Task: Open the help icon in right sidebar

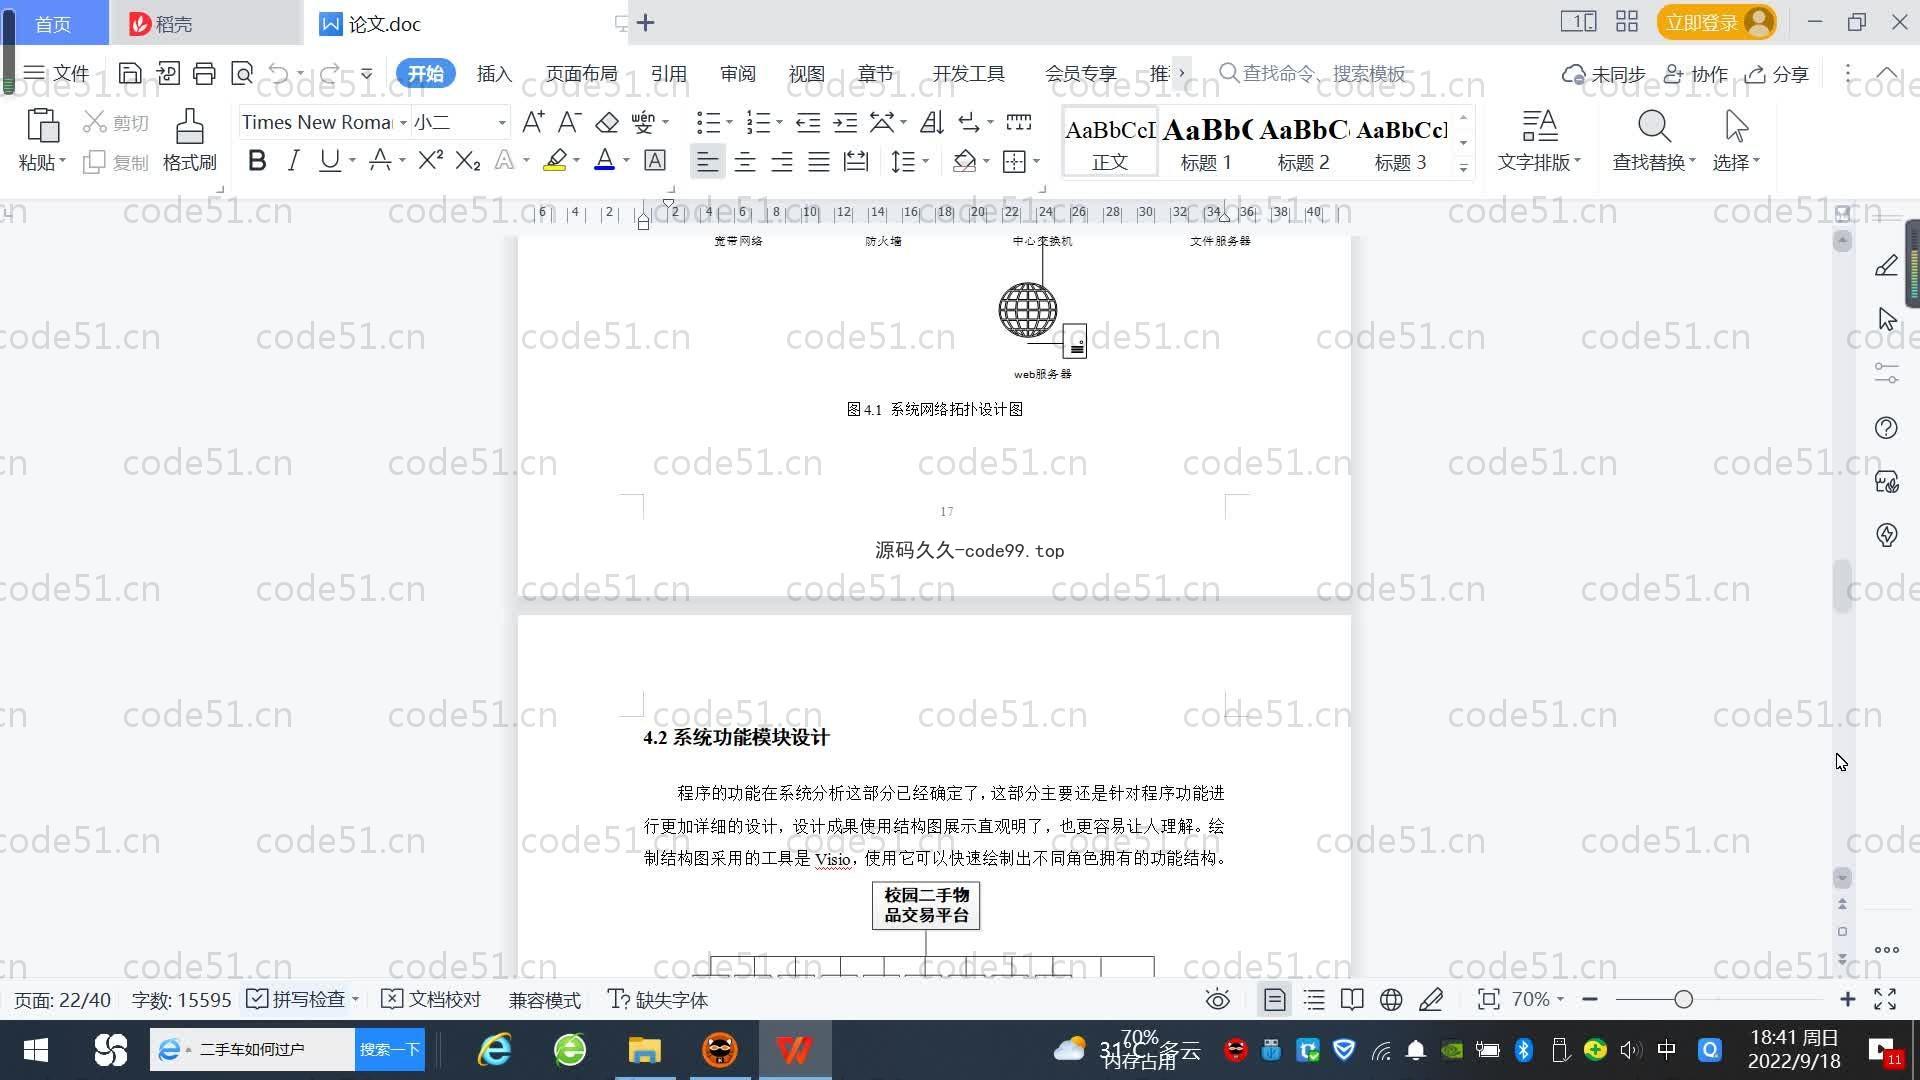Action: tap(1886, 428)
